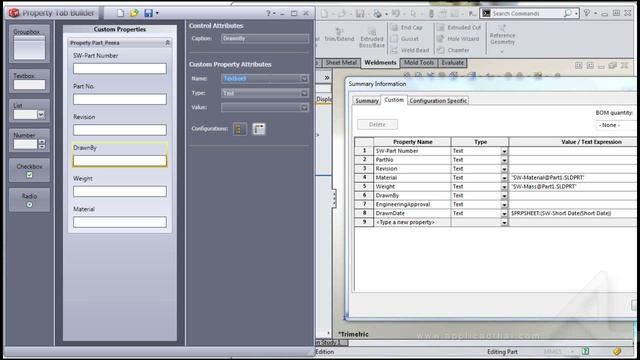The width and height of the screenshot is (640, 360).
Task: Click the EngineeringApproval property name cell
Action: point(412,204)
